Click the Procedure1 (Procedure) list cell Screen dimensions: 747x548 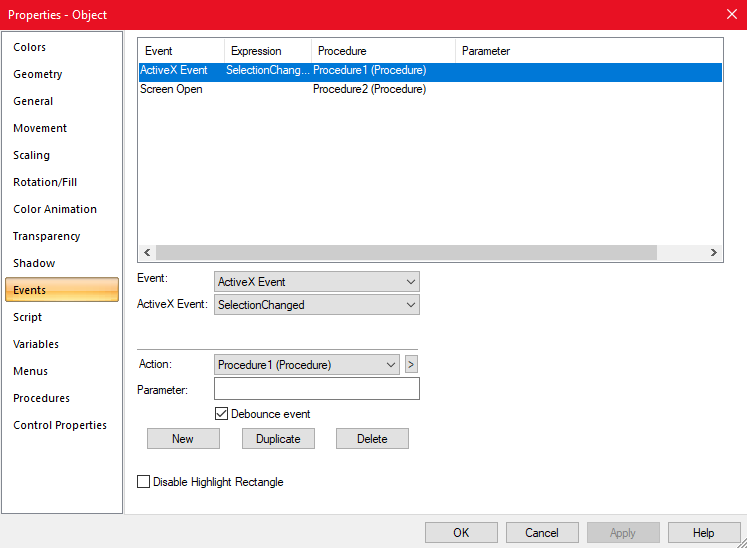369,70
